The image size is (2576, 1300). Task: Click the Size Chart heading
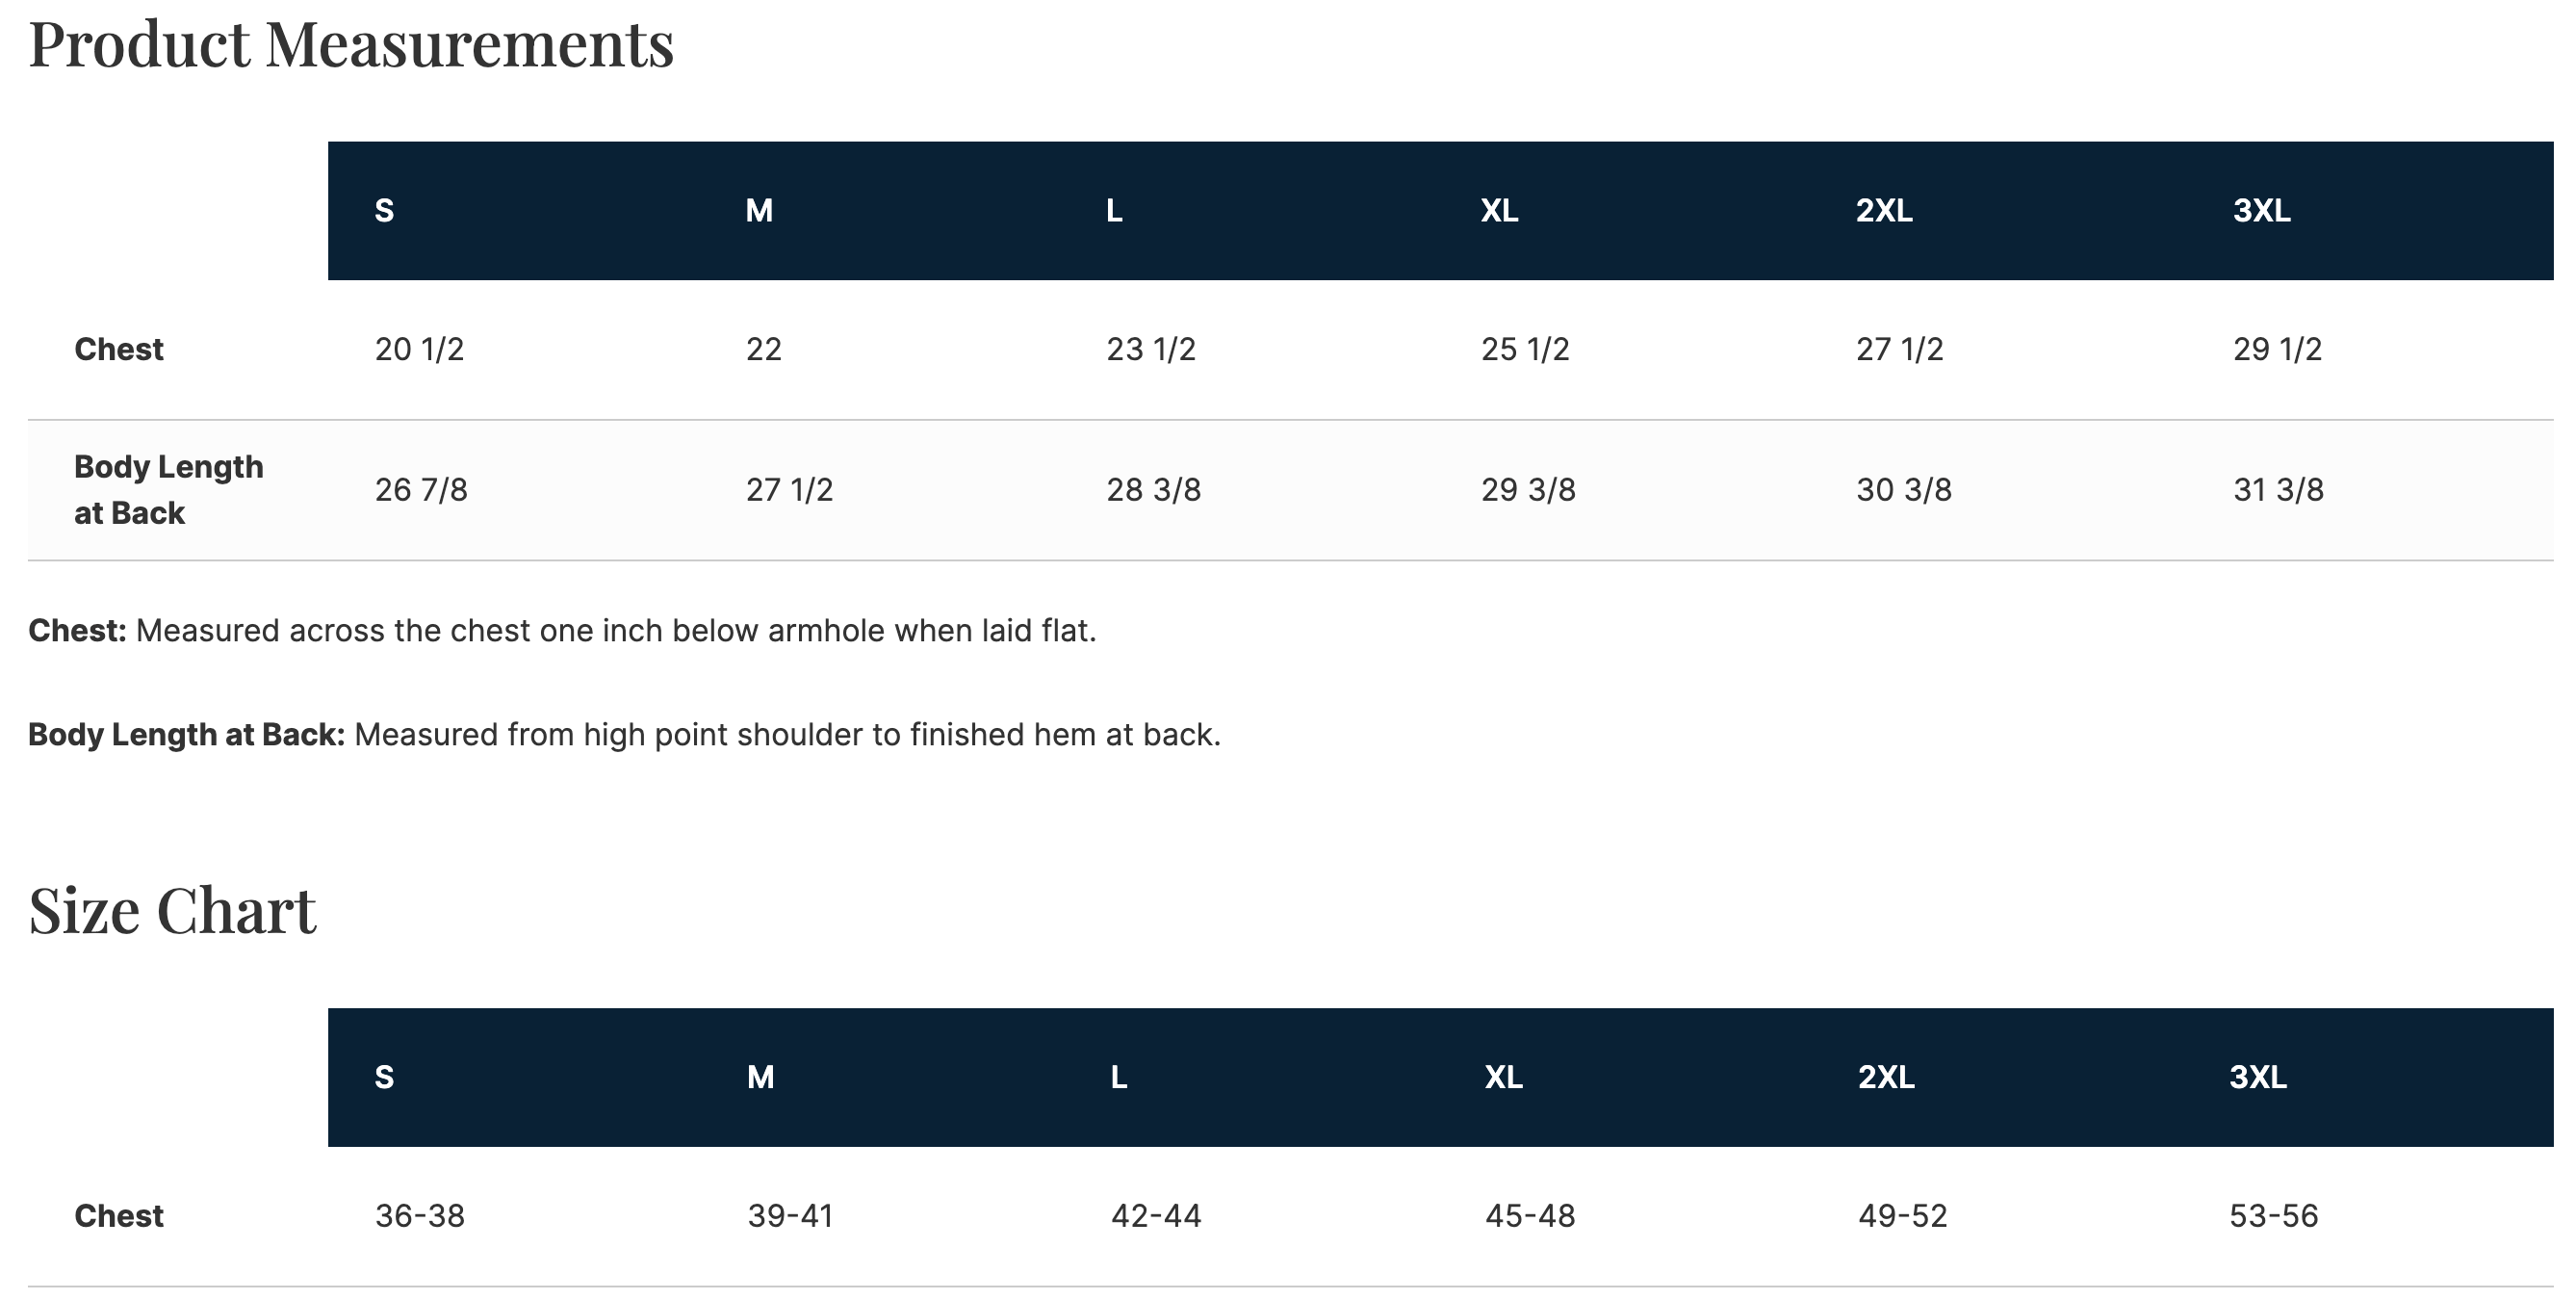click(x=172, y=910)
